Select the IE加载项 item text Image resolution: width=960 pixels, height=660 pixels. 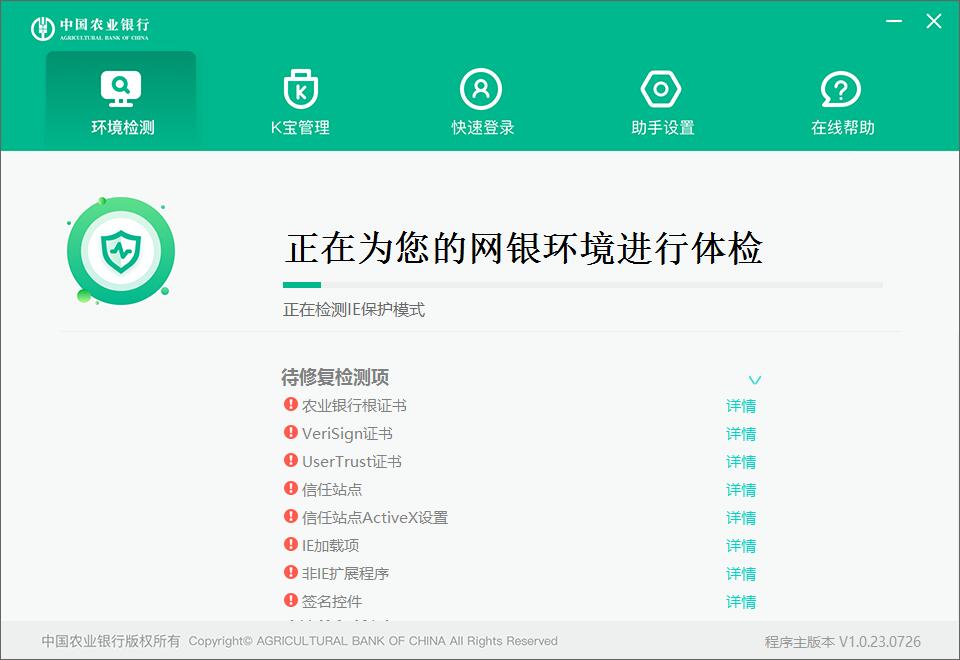coord(331,546)
